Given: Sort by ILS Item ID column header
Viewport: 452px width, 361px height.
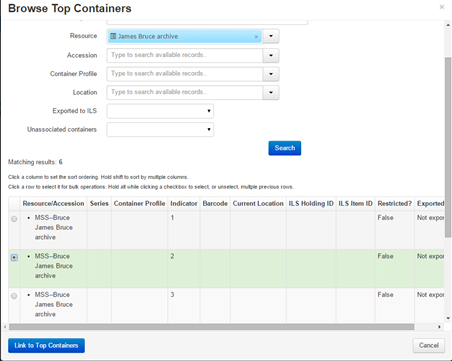Looking at the screenshot, I should pyautogui.click(x=355, y=204).
